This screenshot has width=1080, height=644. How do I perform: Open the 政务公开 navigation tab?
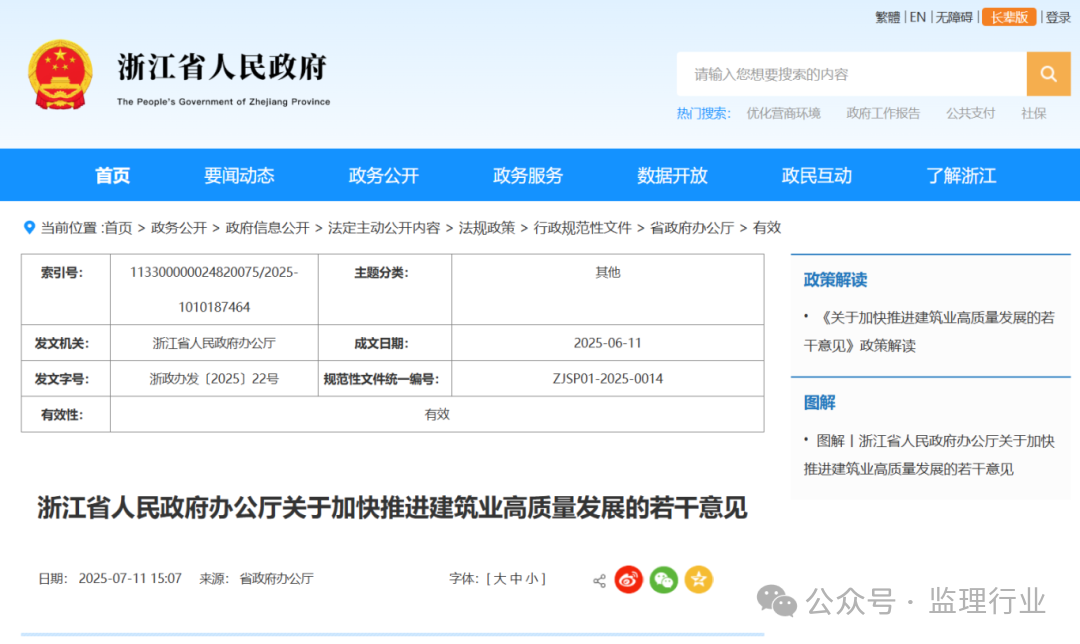click(384, 176)
